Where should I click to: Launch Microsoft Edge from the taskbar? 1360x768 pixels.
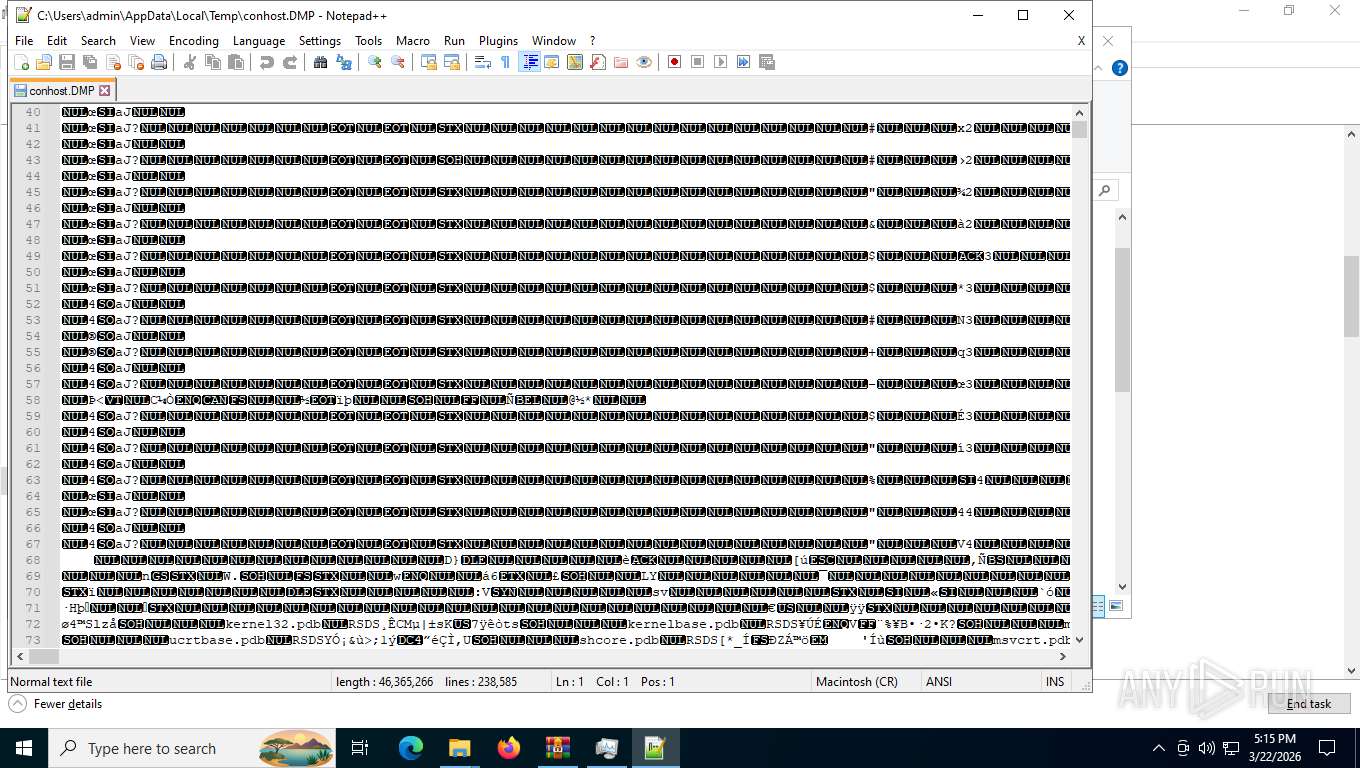coord(411,748)
